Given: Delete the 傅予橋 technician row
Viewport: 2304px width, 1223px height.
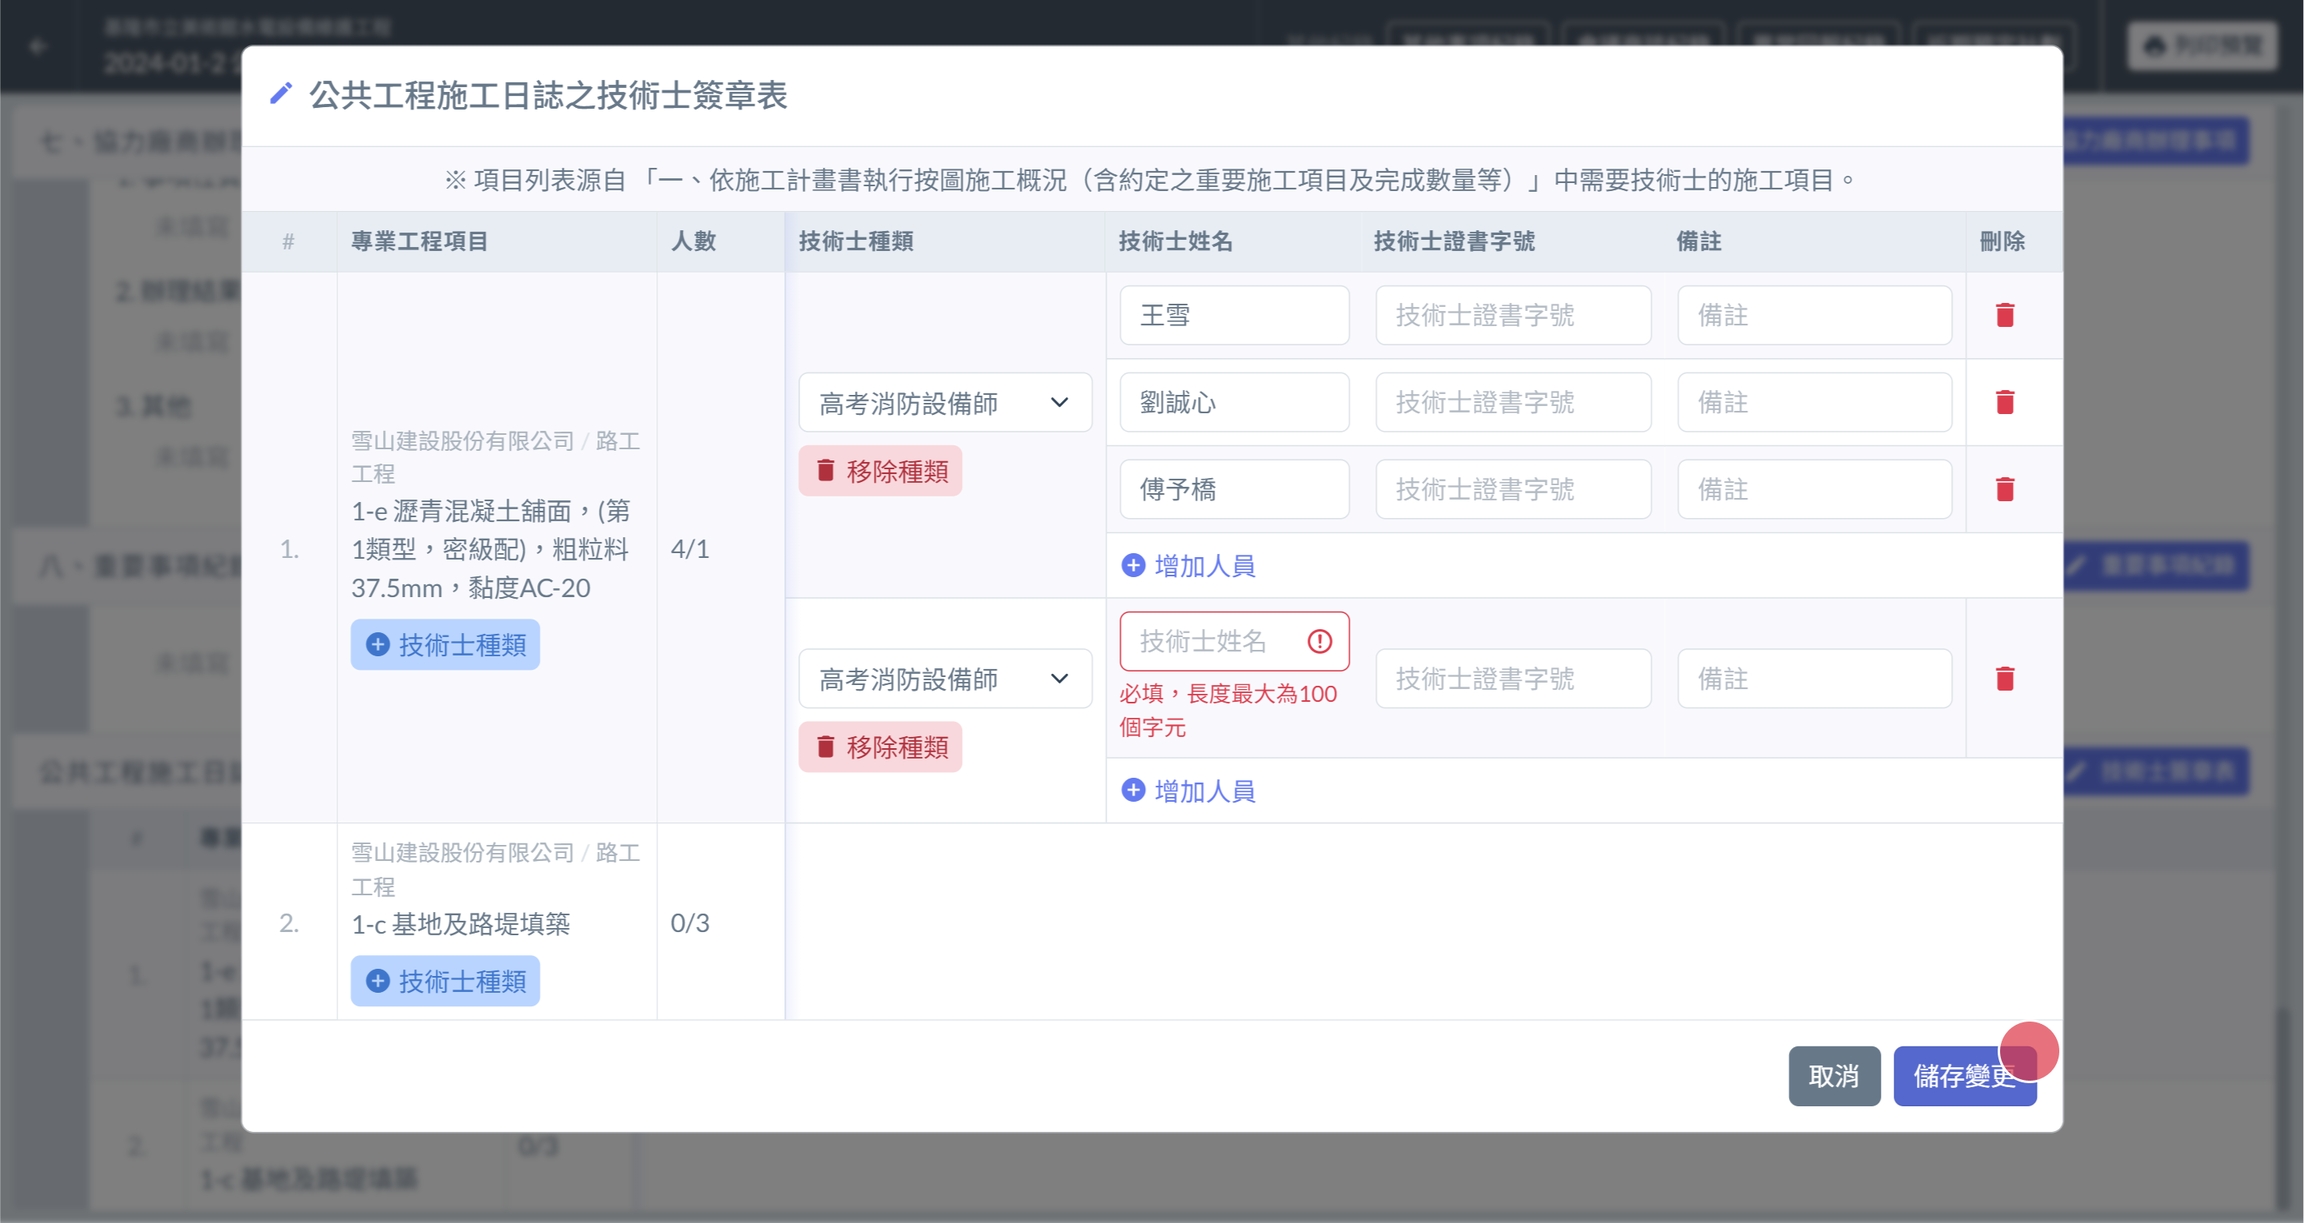Looking at the screenshot, I should tap(2004, 490).
